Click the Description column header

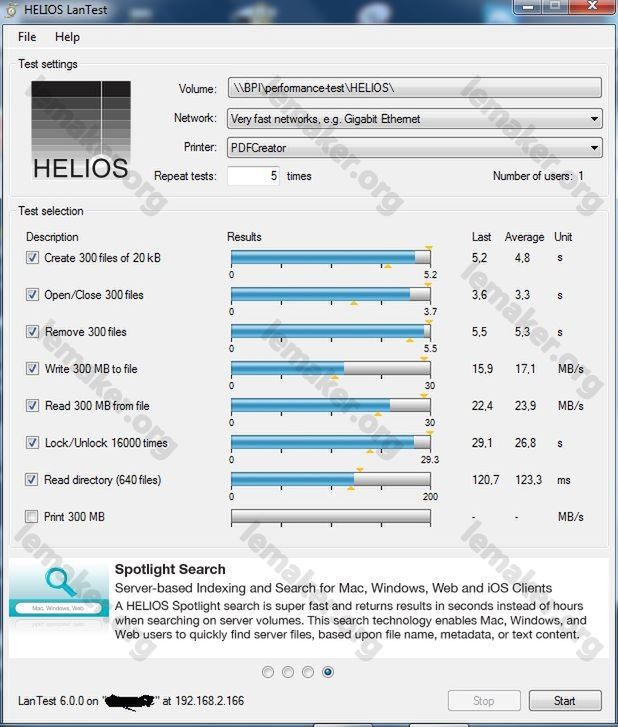coord(52,237)
